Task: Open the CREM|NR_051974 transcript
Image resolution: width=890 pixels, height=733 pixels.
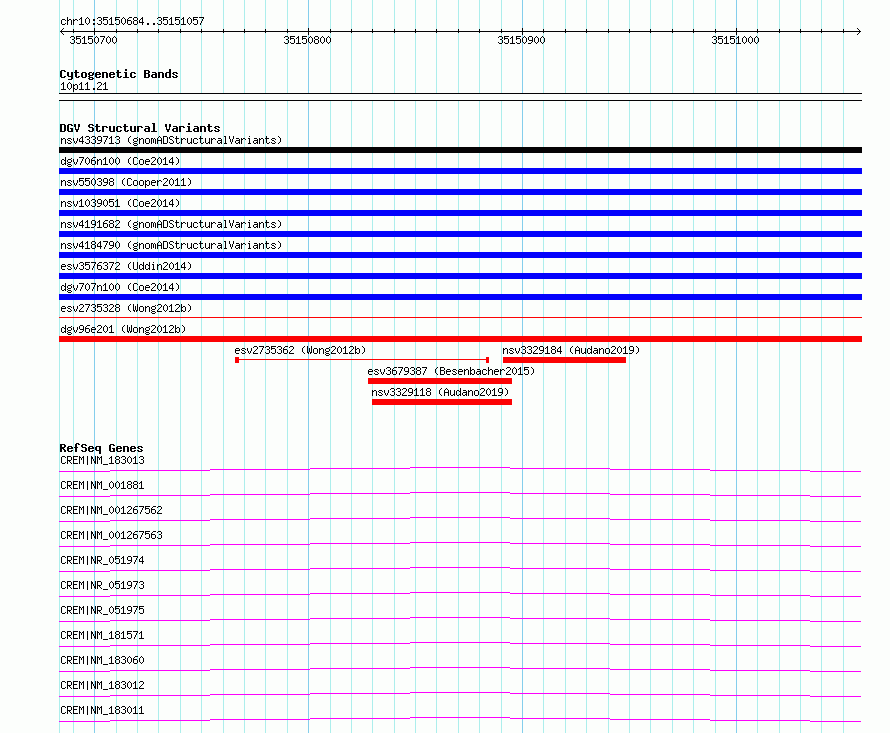Action: (x=102, y=560)
